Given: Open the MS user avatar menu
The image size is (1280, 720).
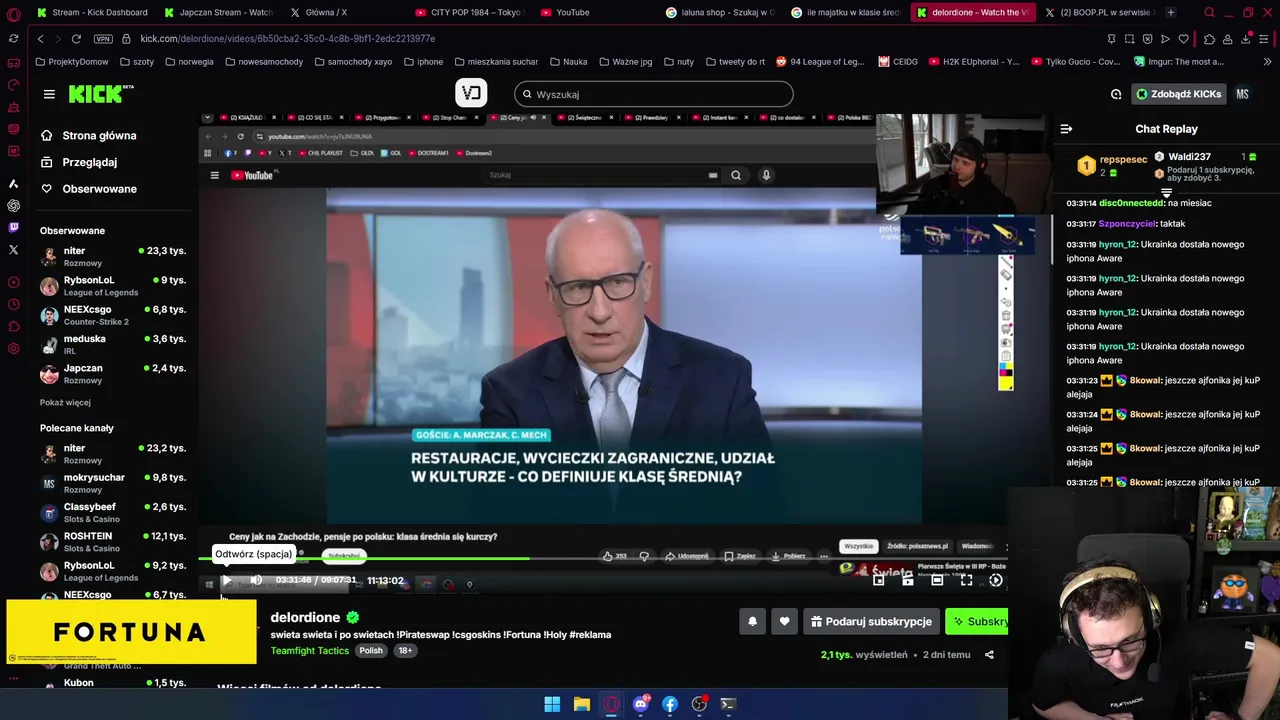Looking at the screenshot, I should click(x=1242, y=94).
